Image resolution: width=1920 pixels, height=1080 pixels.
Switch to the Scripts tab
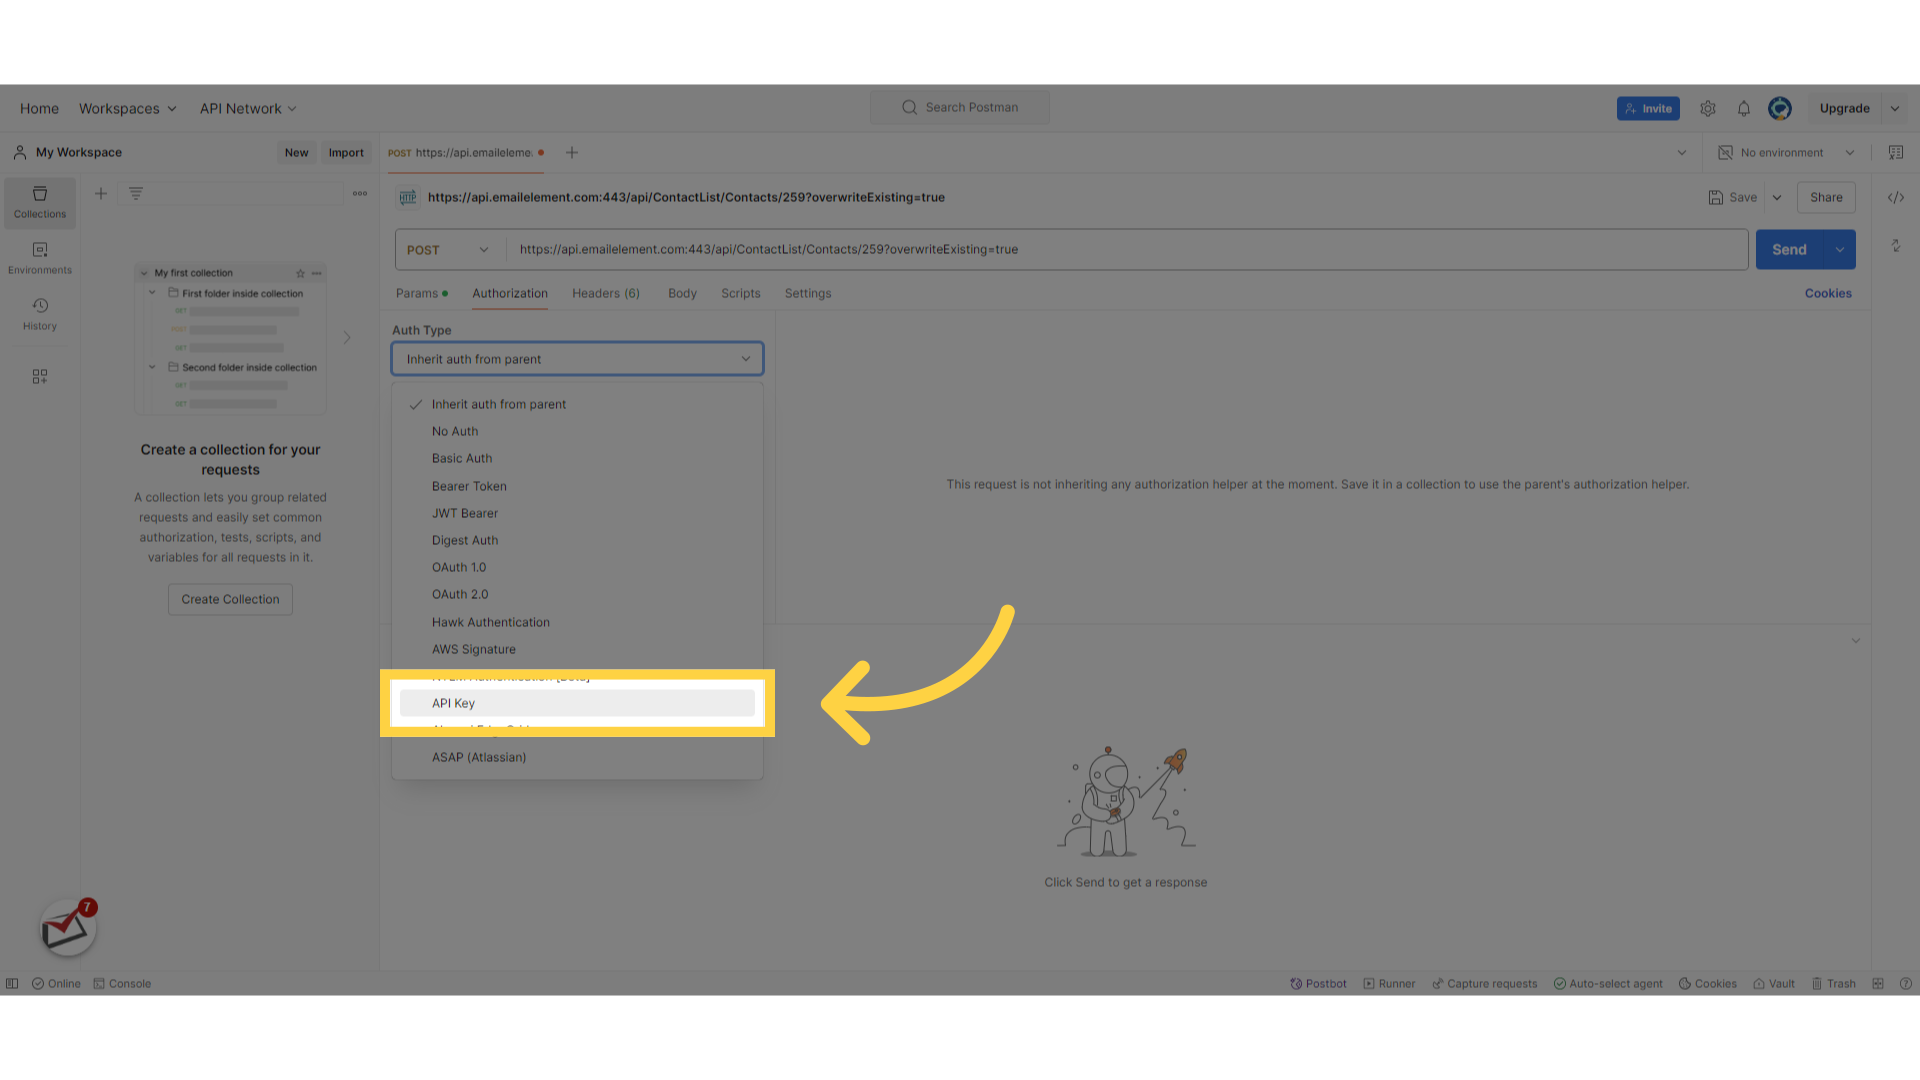coord(741,293)
